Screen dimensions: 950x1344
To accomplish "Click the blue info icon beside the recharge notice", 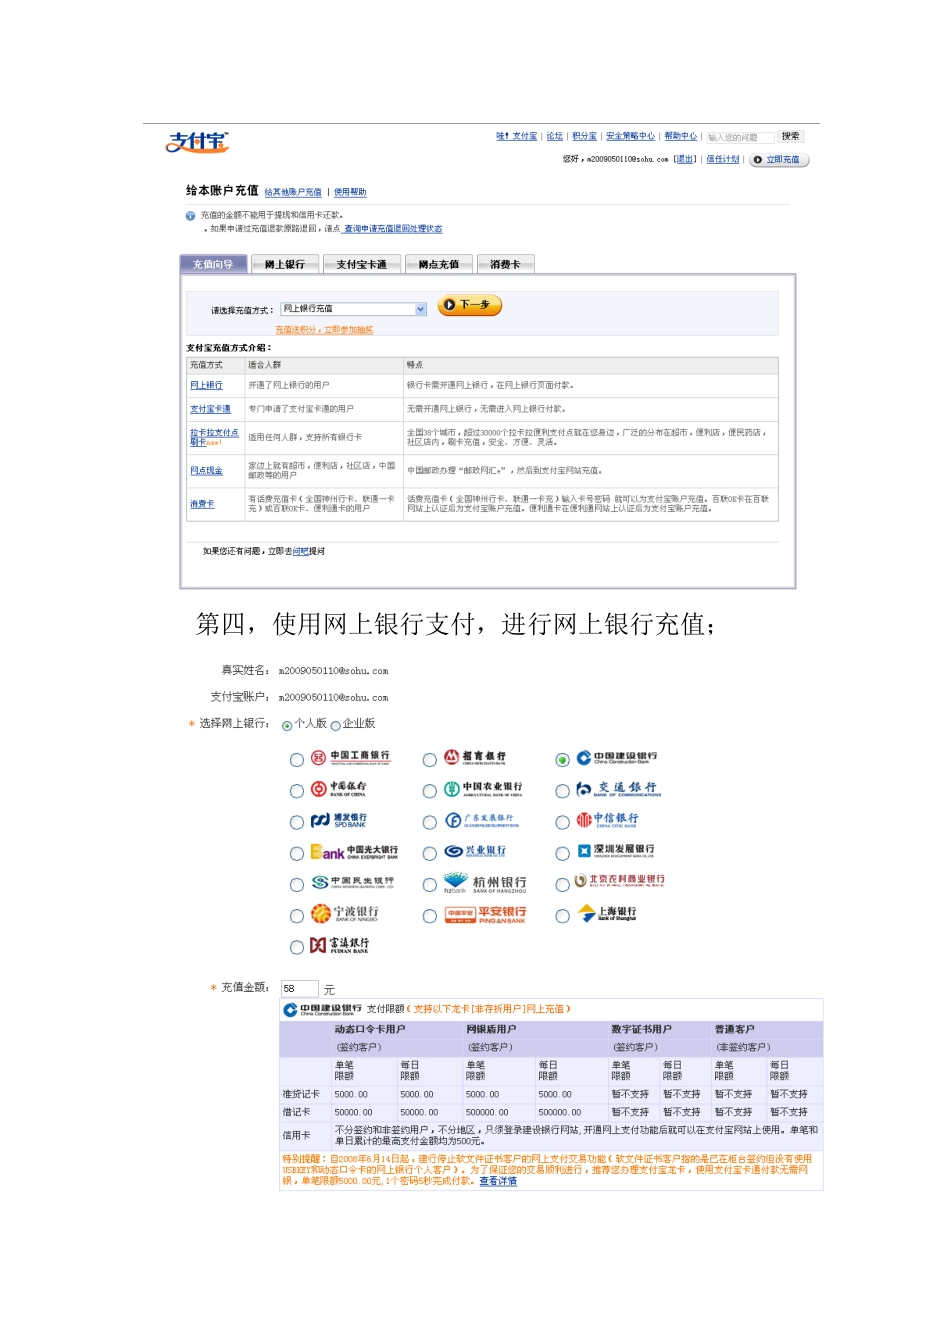I will click(190, 215).
